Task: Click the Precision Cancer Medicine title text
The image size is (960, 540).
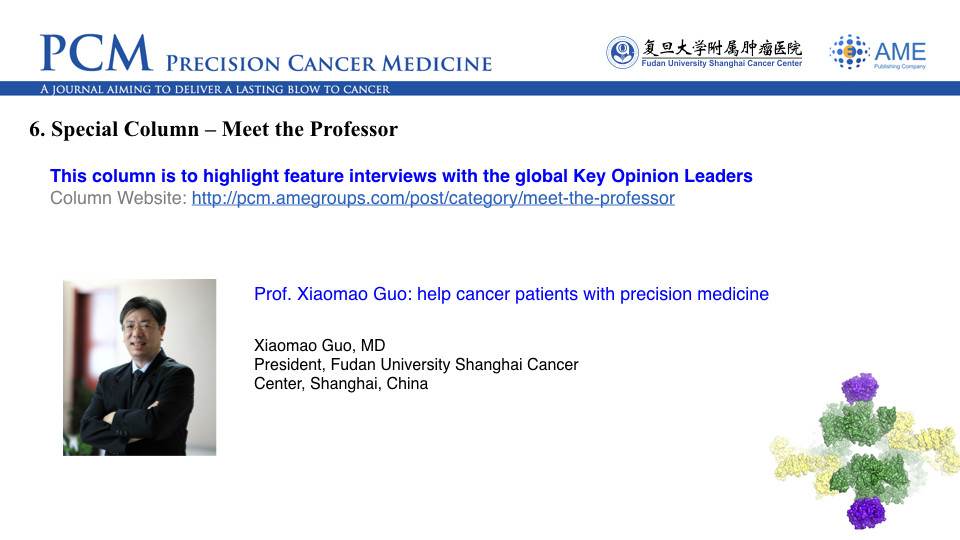Action: (329, 63)
